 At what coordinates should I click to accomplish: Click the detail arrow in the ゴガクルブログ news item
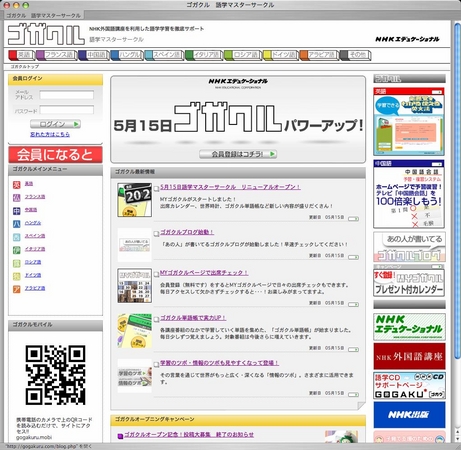(x=353, y=257)
